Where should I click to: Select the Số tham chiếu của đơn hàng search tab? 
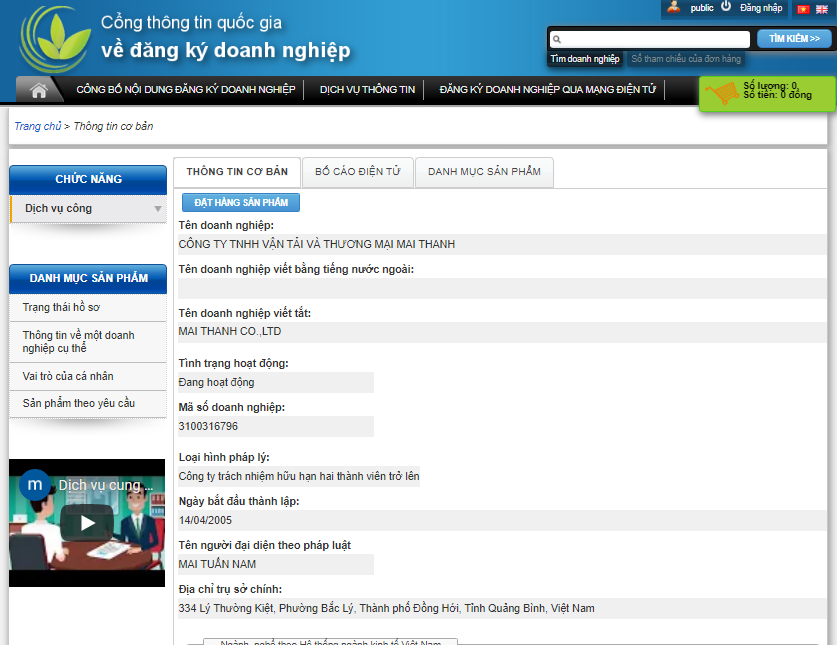685,59
